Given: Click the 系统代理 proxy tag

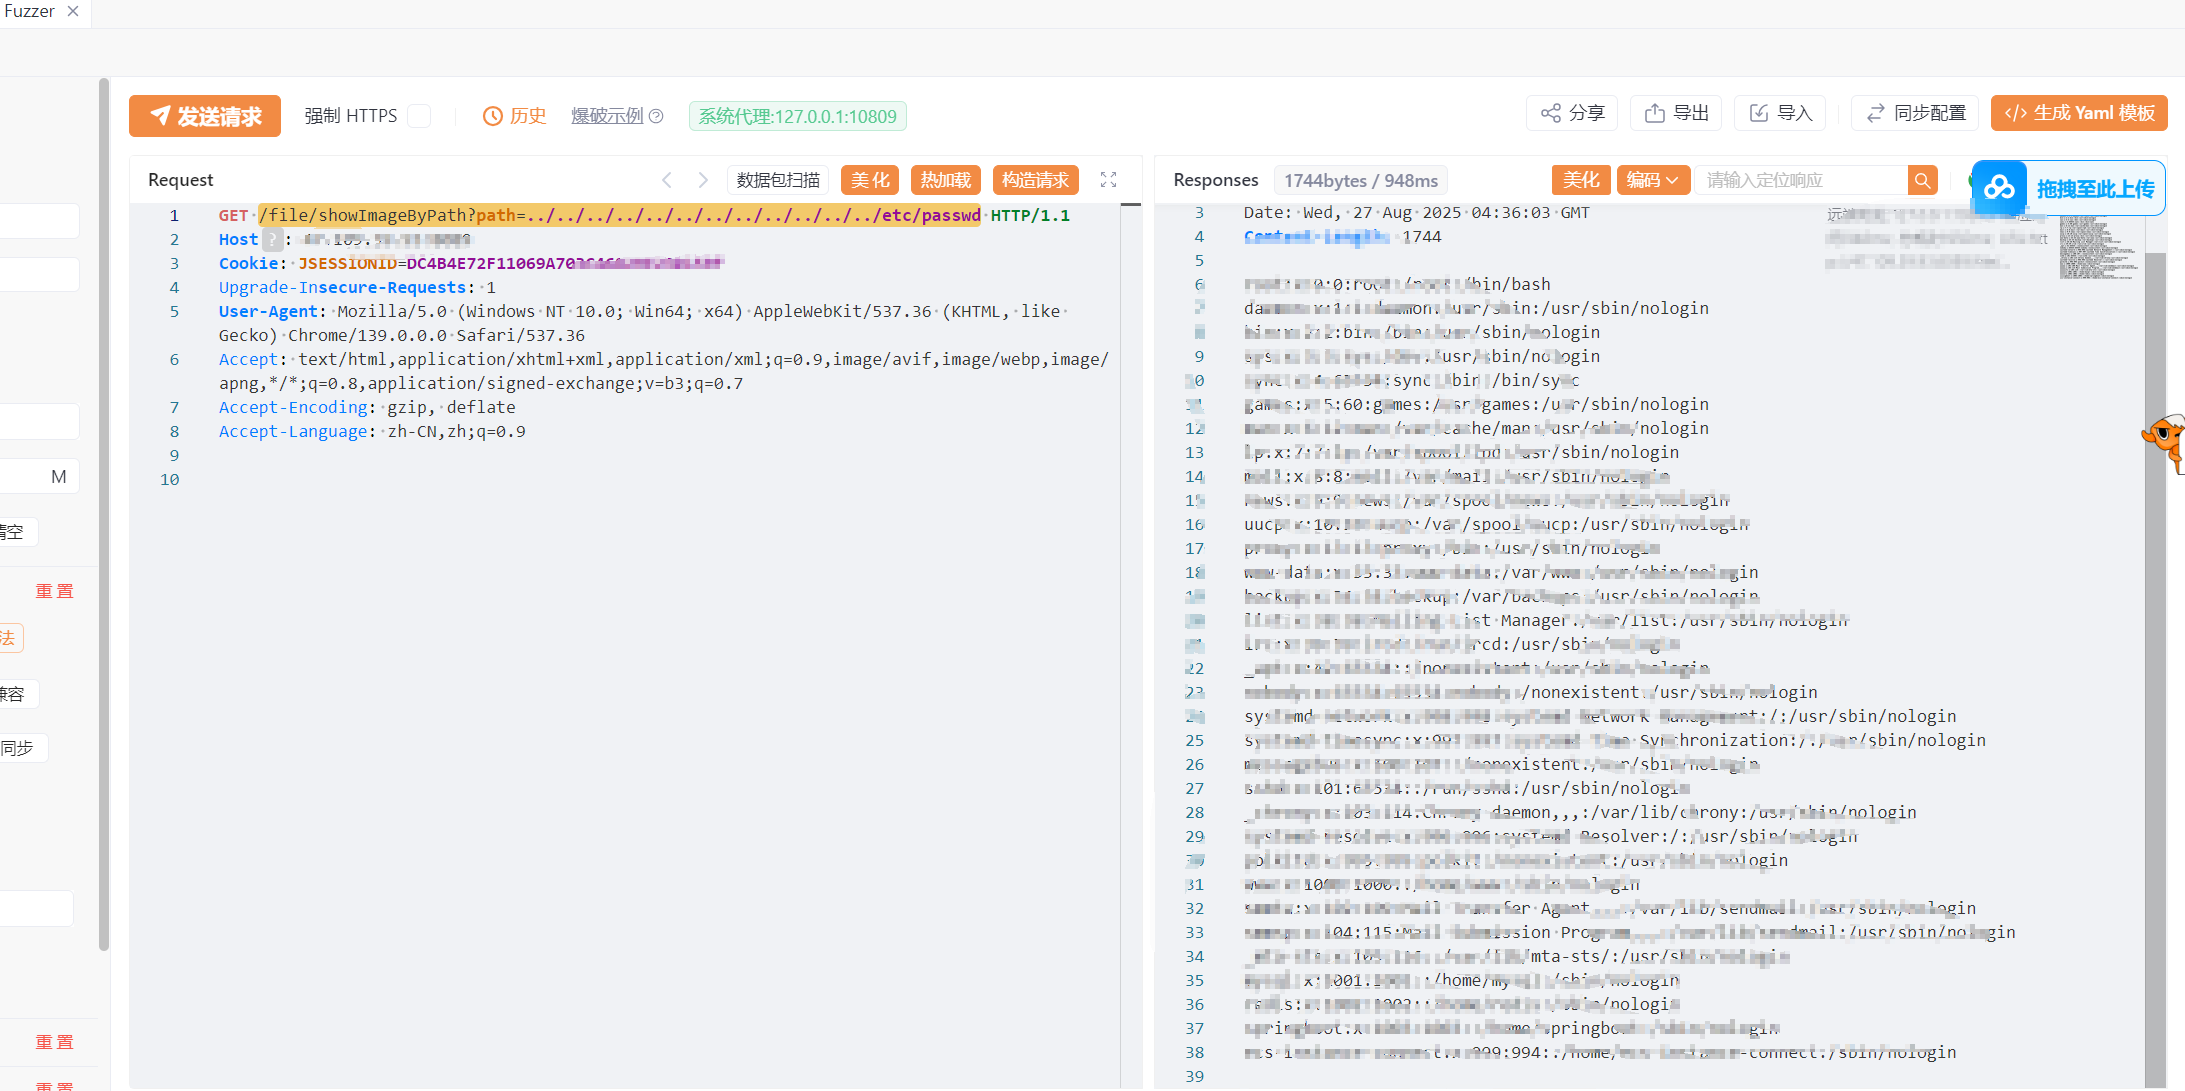Looking at the screenshot, I should pyautogui.click(x=797, y=116).
